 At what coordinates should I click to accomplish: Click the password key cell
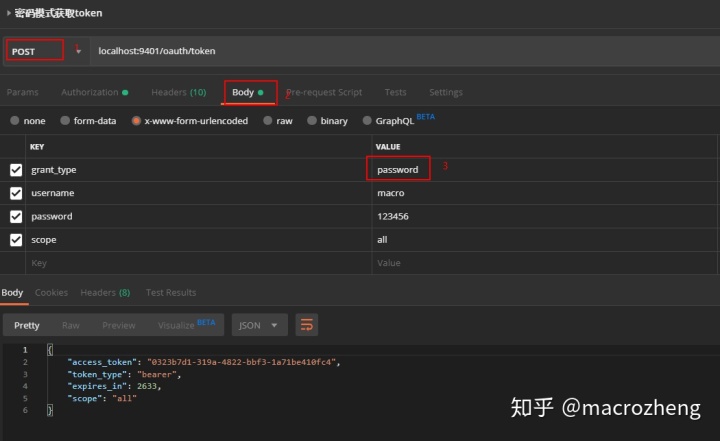198,216
